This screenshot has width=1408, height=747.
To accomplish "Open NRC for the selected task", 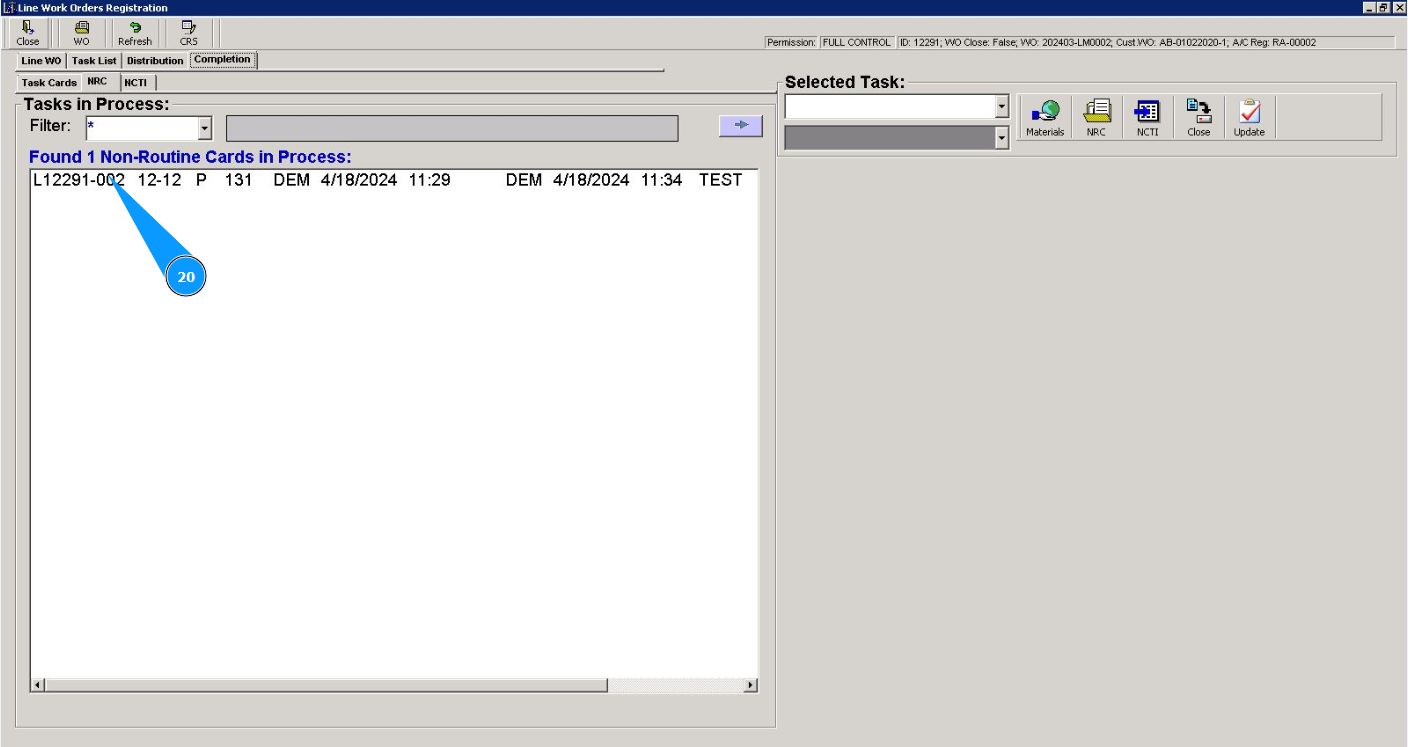I will point(1096,118).
